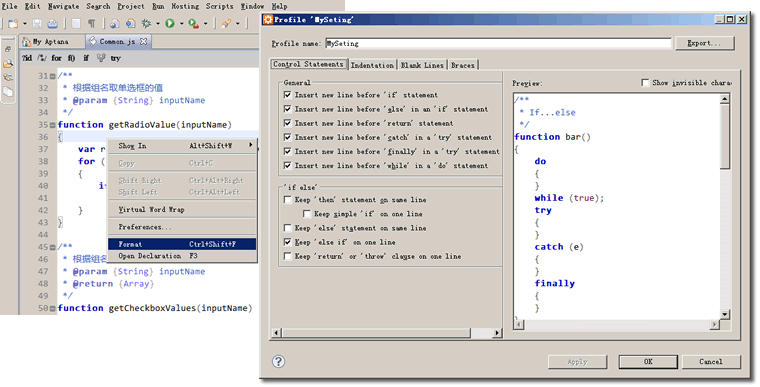
Task: Select the Control Statements tab
Action: (308, 64)
